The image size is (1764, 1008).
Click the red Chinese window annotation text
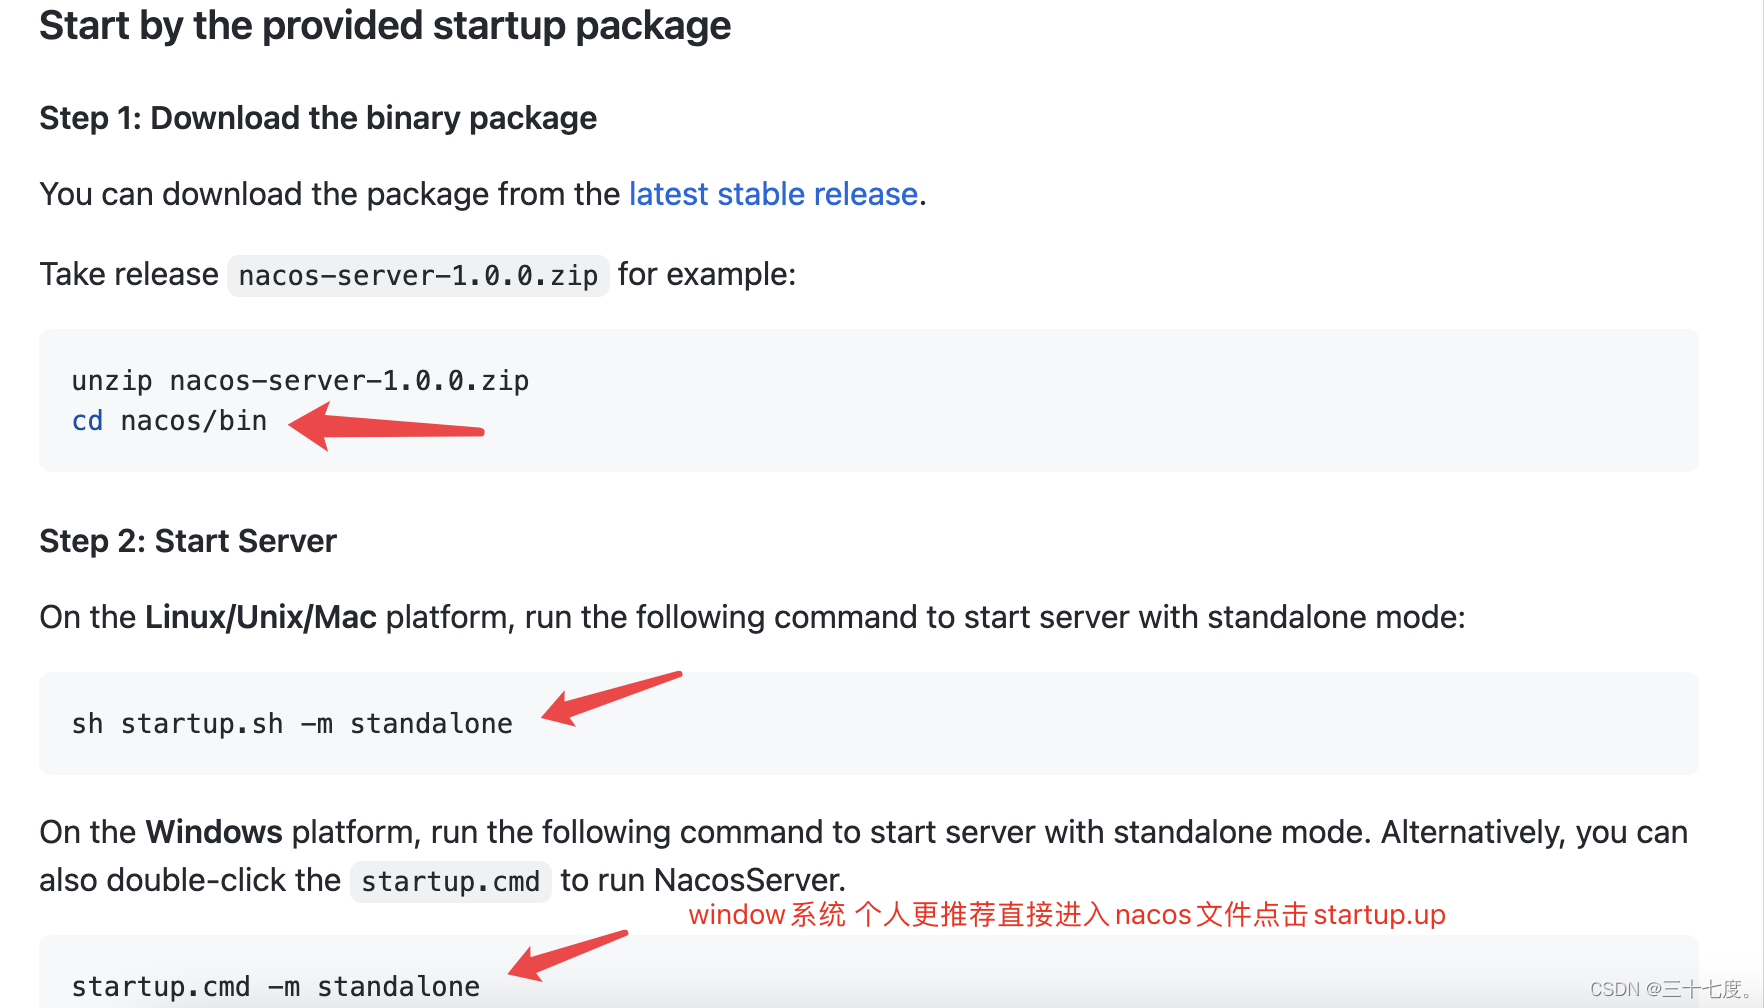click(1067, 915)
